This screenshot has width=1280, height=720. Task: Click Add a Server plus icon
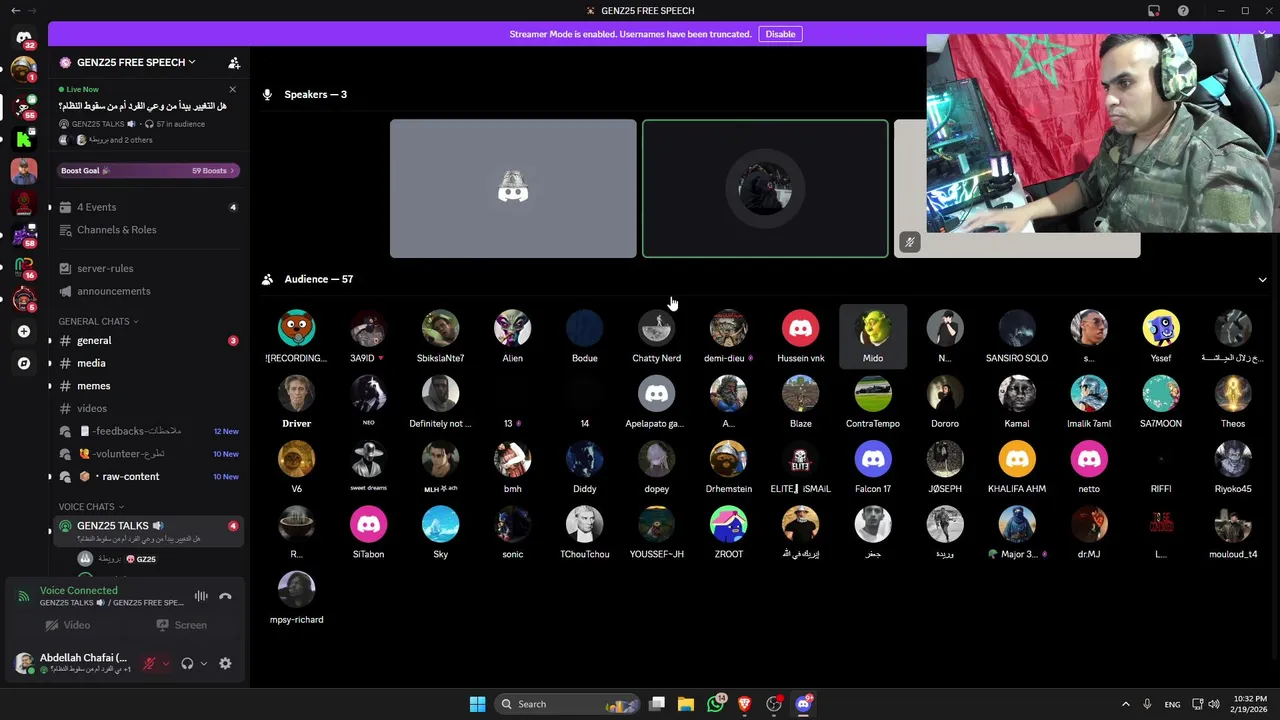24,331
